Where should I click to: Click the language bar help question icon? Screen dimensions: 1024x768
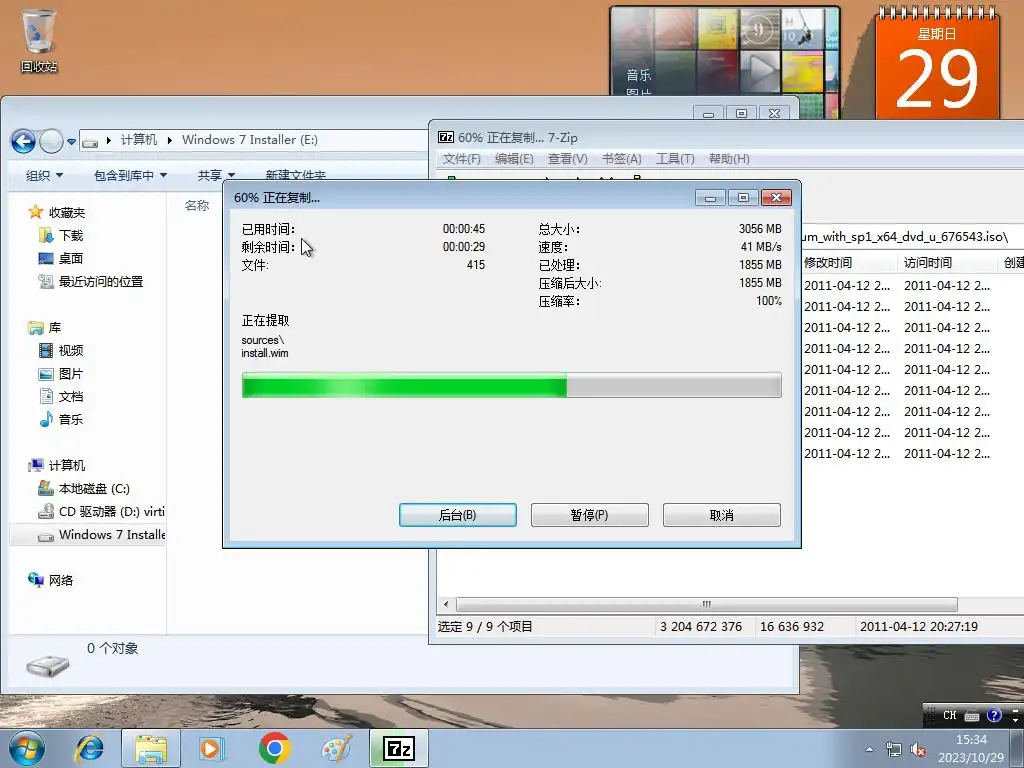(x=994, y=715)
